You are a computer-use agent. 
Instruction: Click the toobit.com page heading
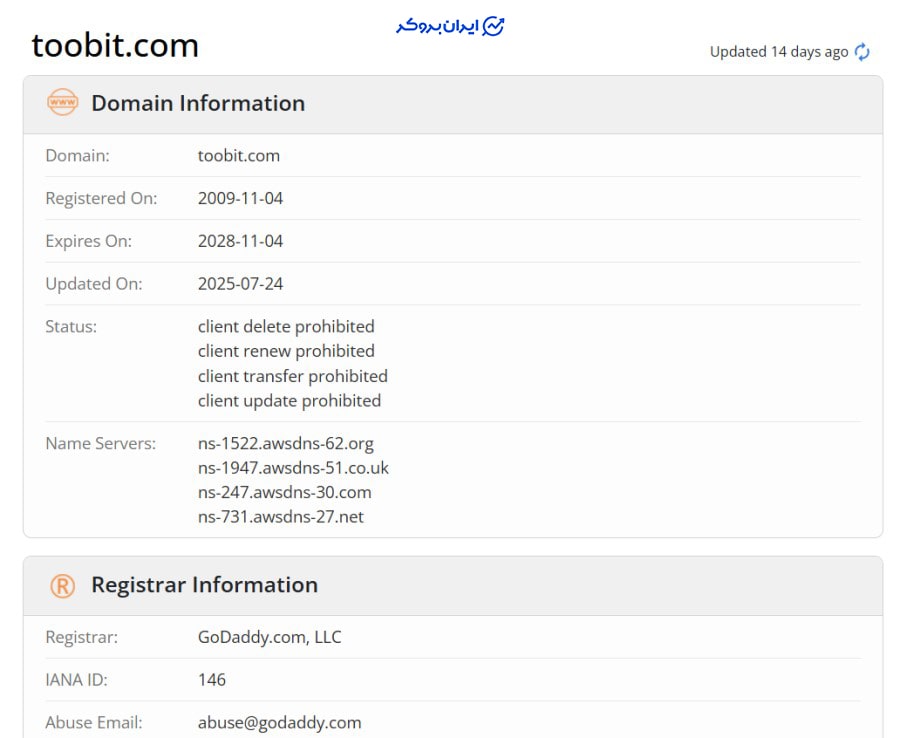coord(115,45)
